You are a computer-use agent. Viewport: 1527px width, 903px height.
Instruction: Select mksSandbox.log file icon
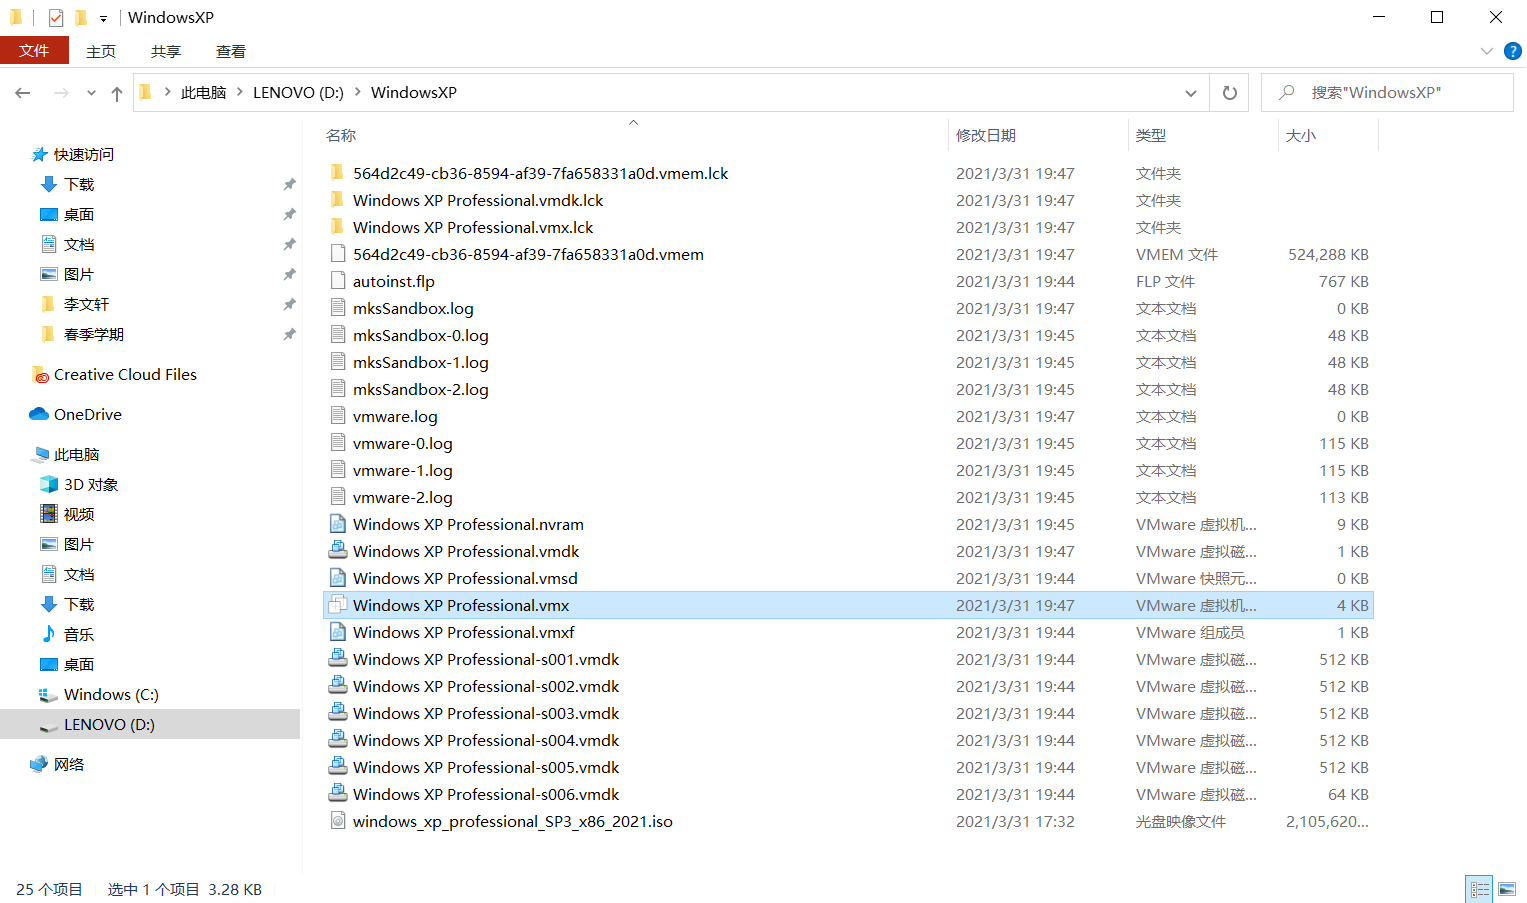coord(338,308)
